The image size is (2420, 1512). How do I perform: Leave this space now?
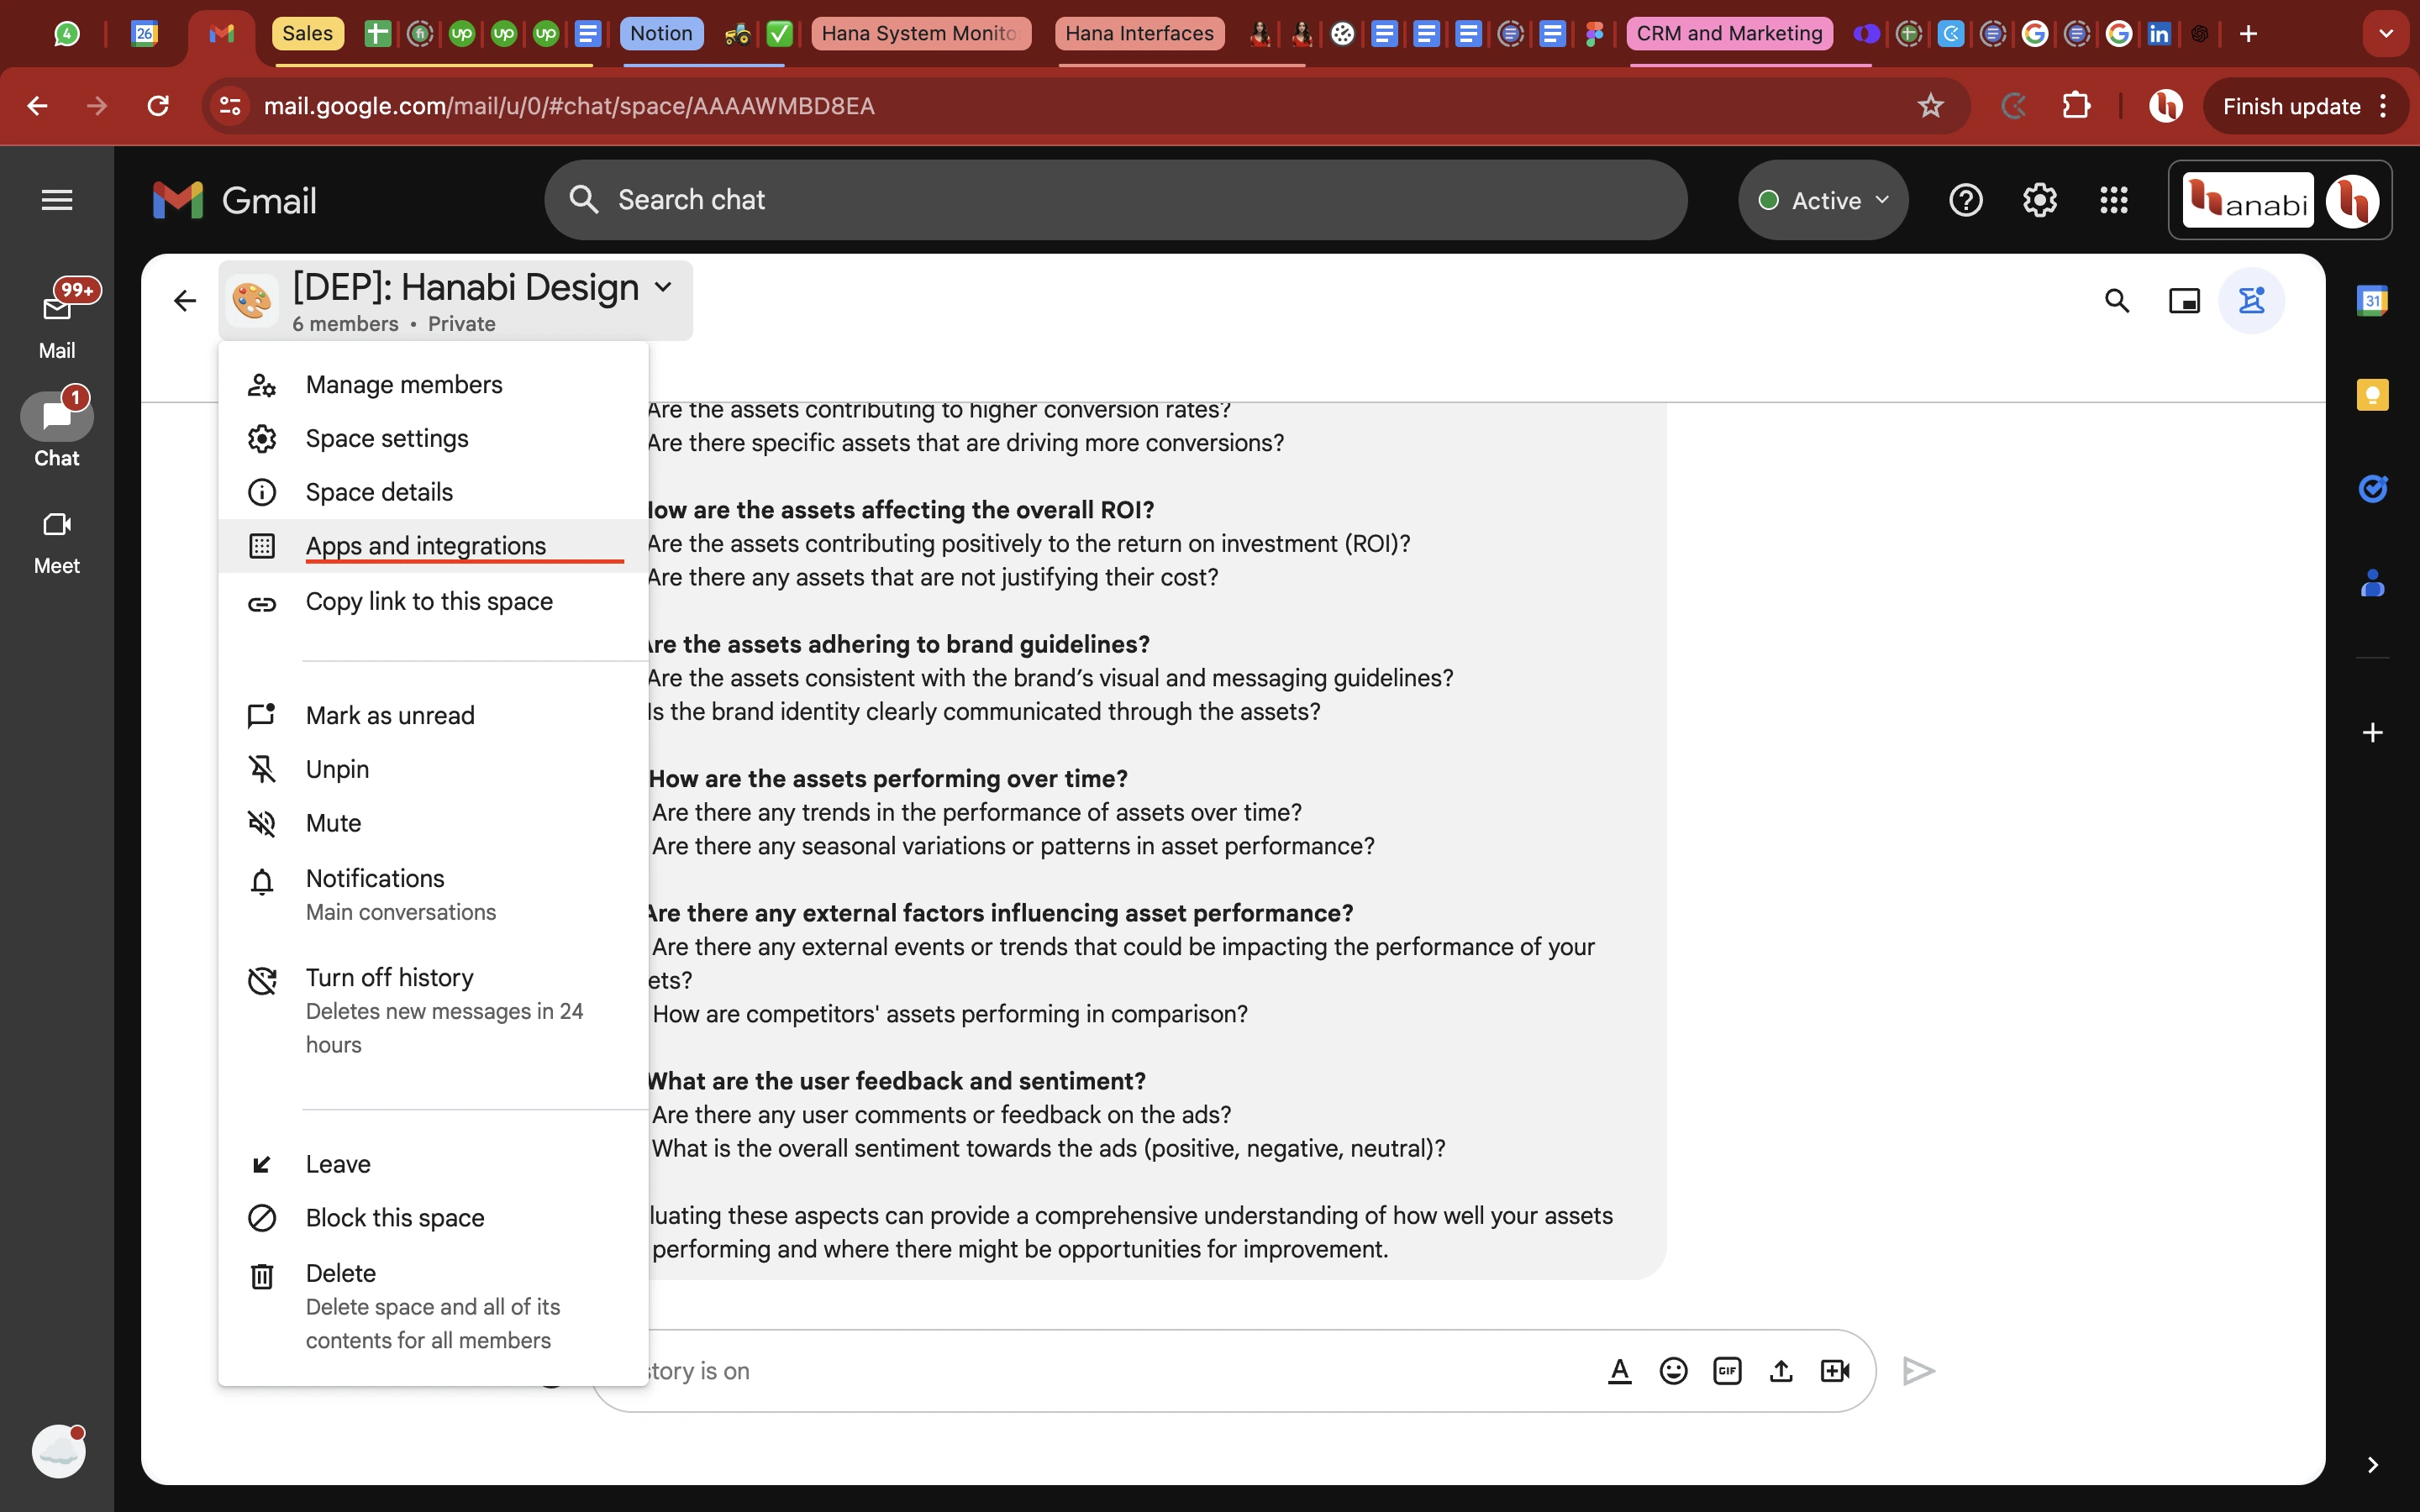[338, 1163]
